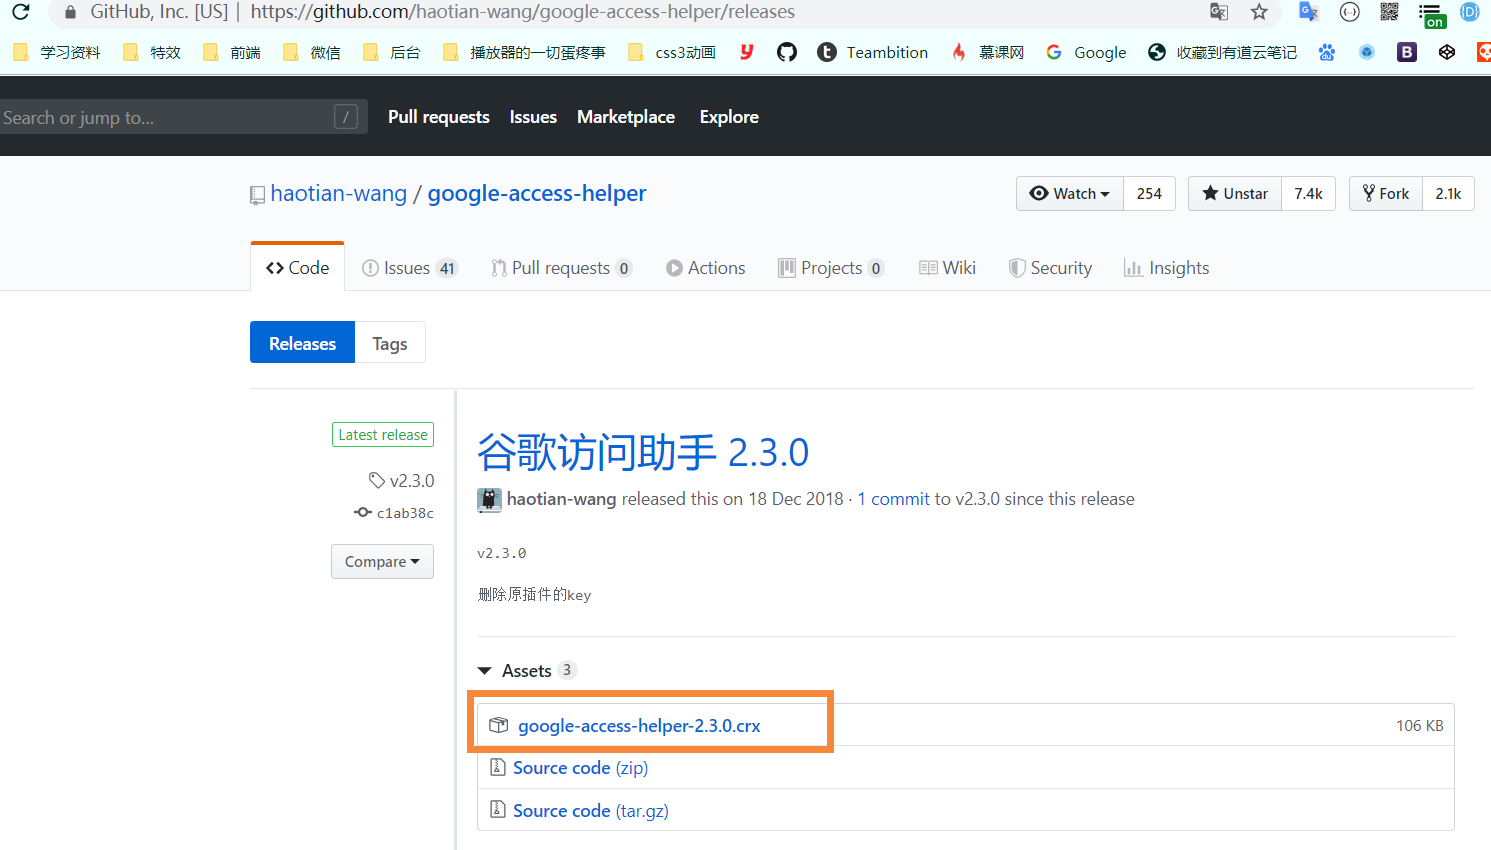
Task: Open the Teambition bookmark
Action: tap(872, 52)
